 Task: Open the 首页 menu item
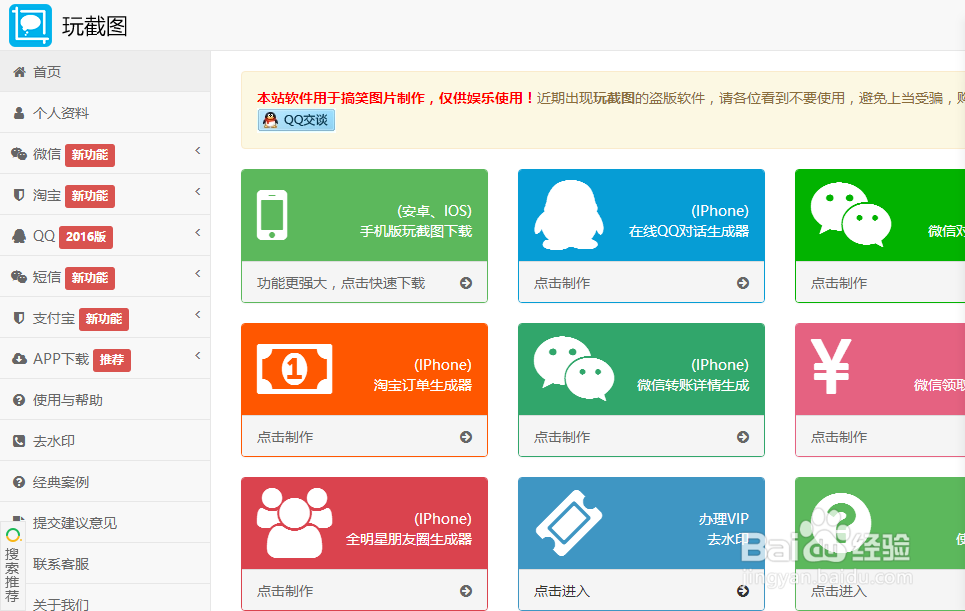pos(50,71)
